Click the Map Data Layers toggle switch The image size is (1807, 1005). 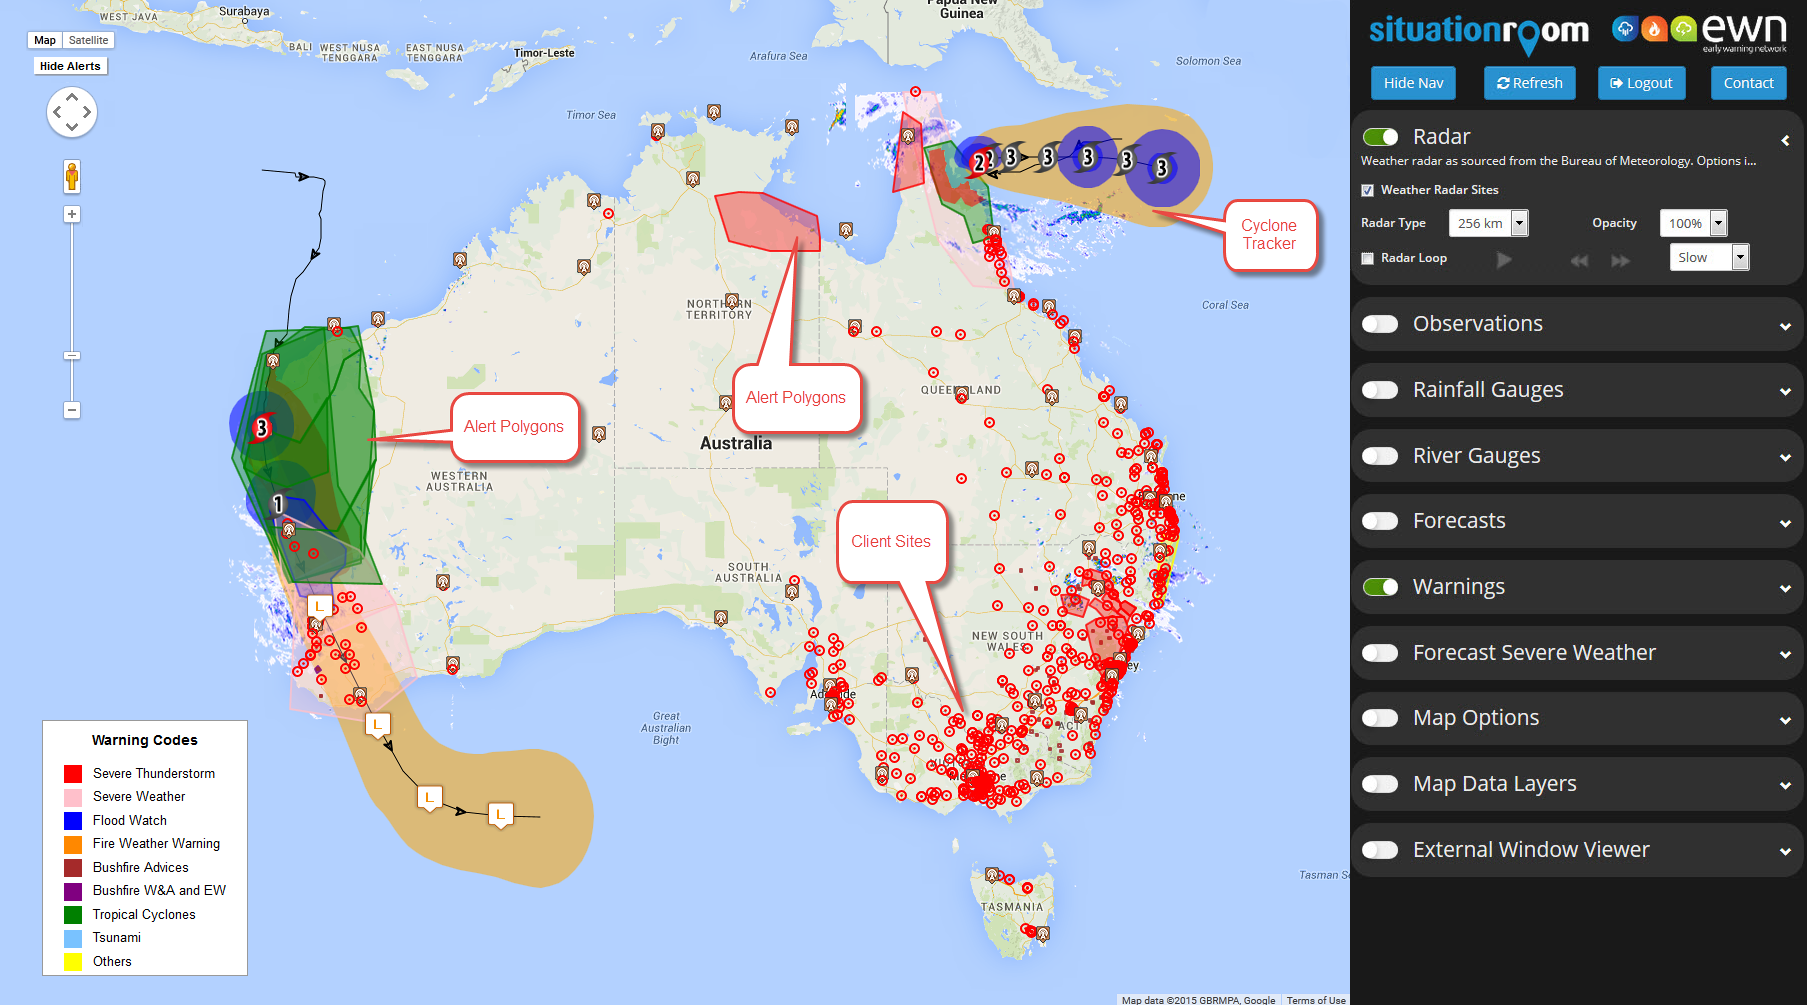pyautogui.click(x=1380, y=784)
